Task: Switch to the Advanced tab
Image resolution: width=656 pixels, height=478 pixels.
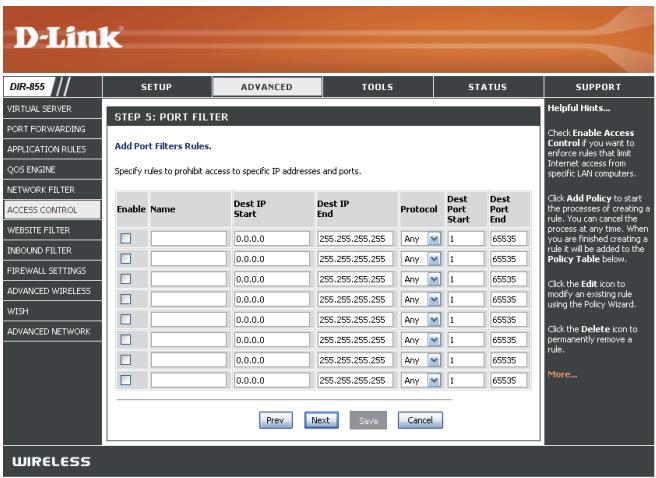Action: [267, 87]
